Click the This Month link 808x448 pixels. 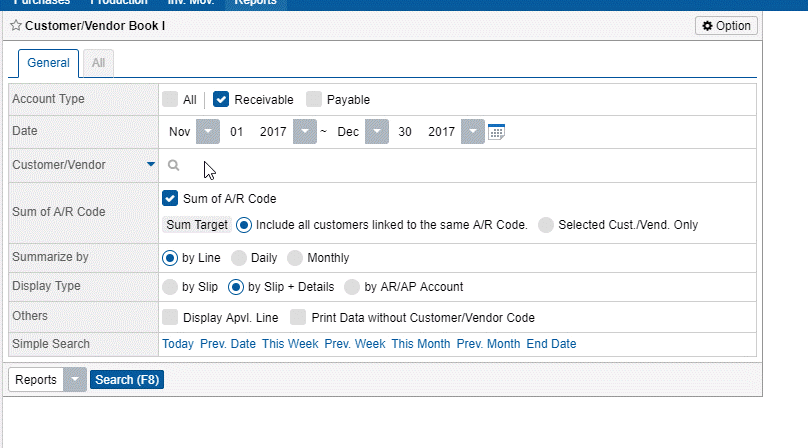(x=420, y=344)
